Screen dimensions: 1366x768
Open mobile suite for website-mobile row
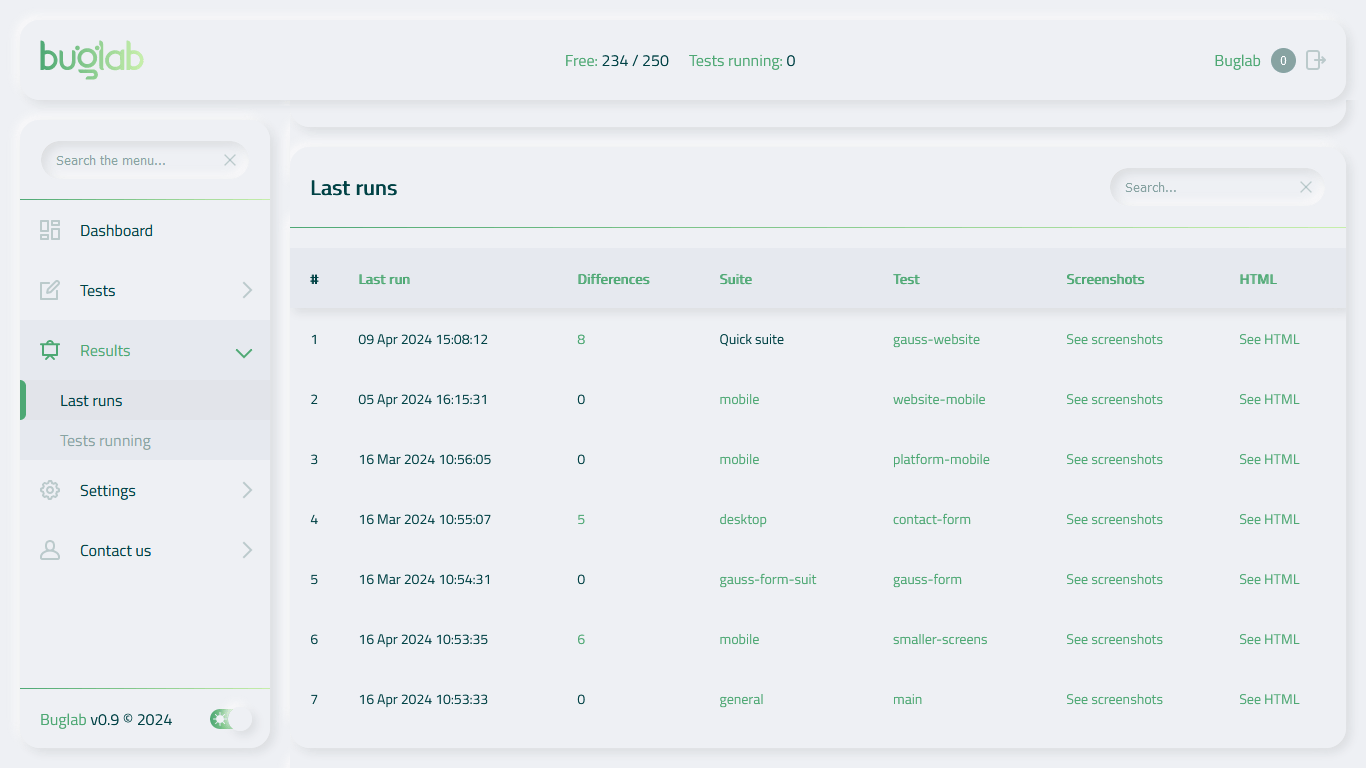pos(739,399)
